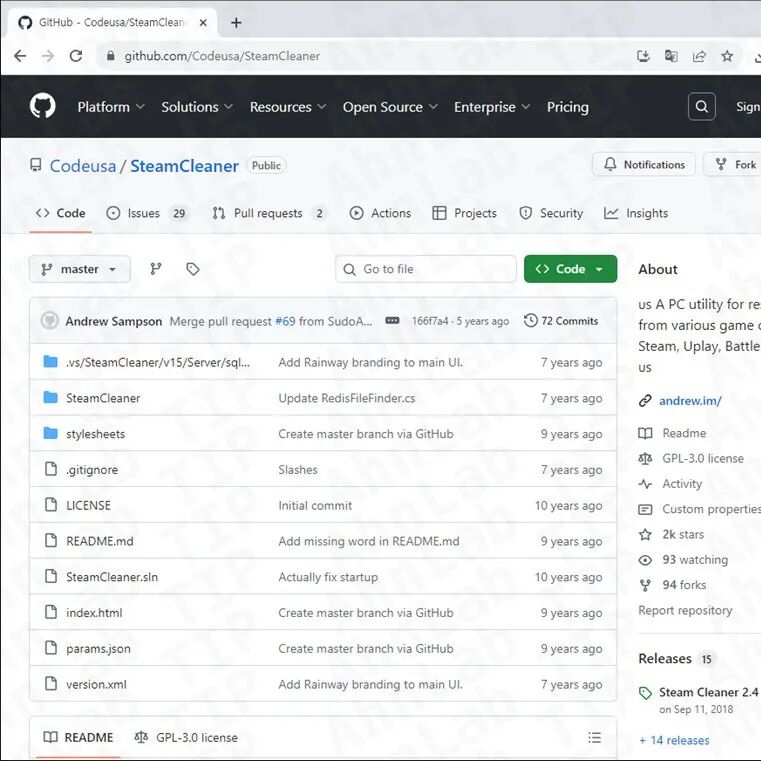Click the commit message ellipsis icon
761x761 pixels.
click(x=392, y=321)
